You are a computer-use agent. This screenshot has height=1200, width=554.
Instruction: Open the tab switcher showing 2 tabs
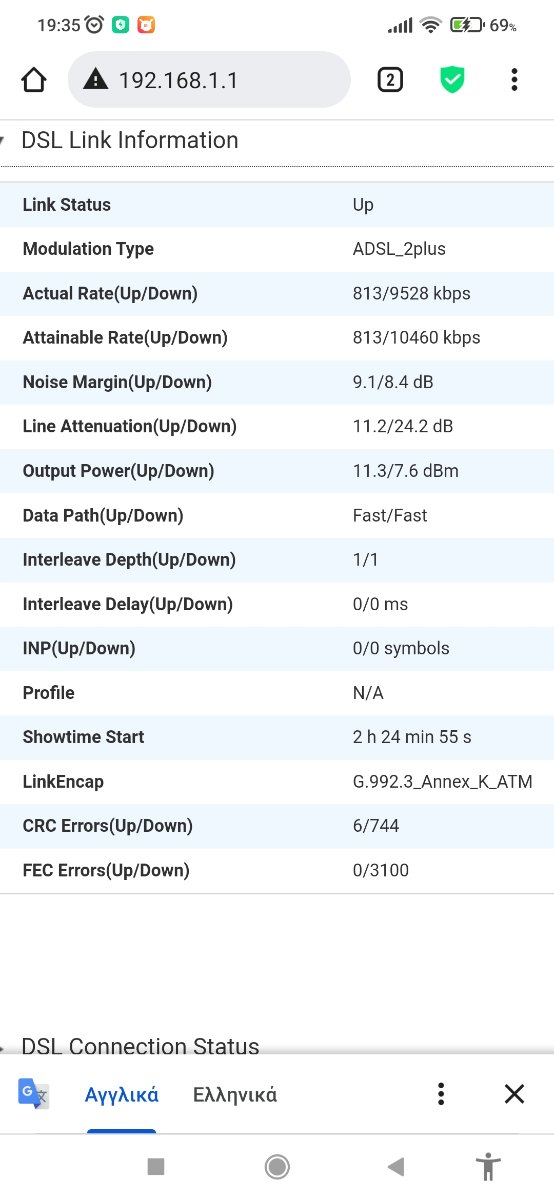[390, 80]
